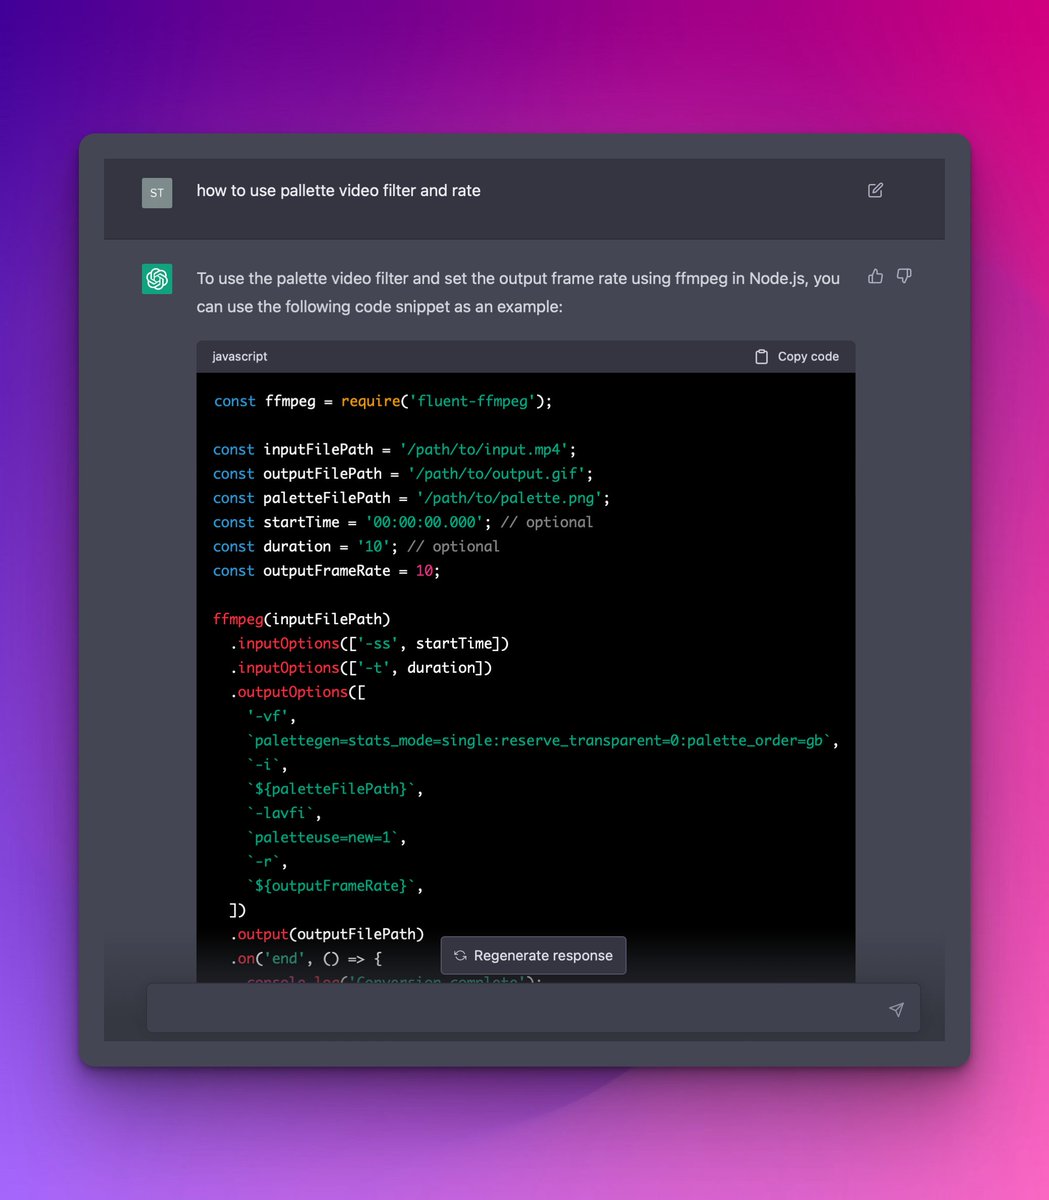Click the send message paper plane icon
Screen dimensions: 1049x1200
897,1008
